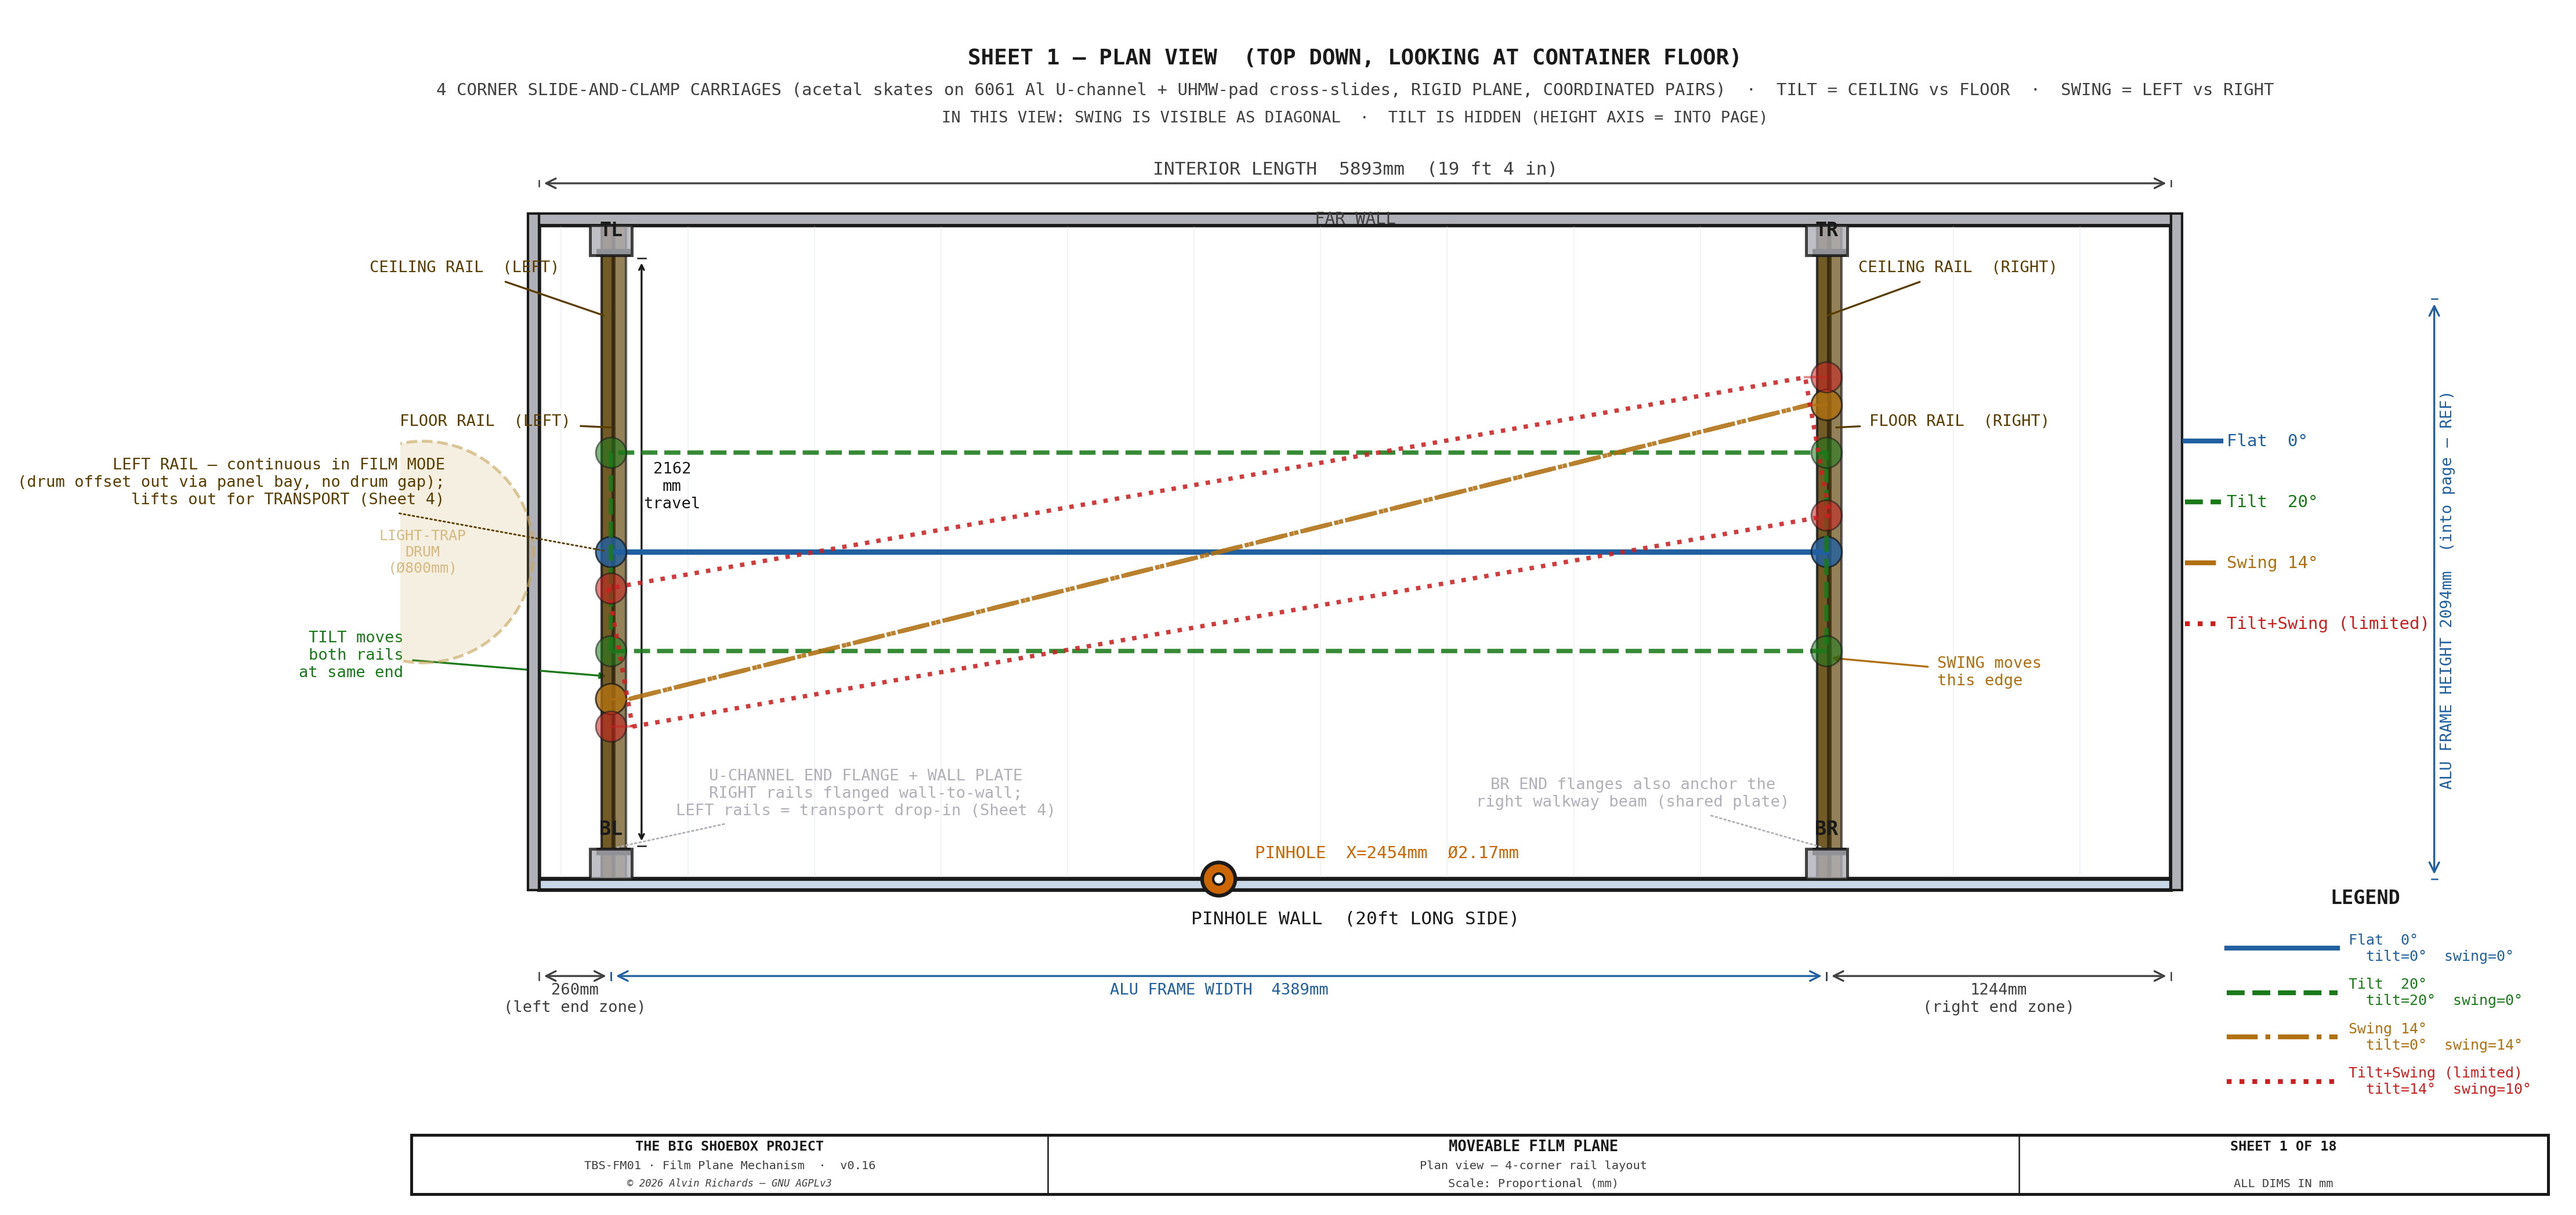Image resolution: width=2576 pixels, height=1215 pixels.
Task: Click the BL corner bracket
Action: pyautogui.click(x=611, y=864)
